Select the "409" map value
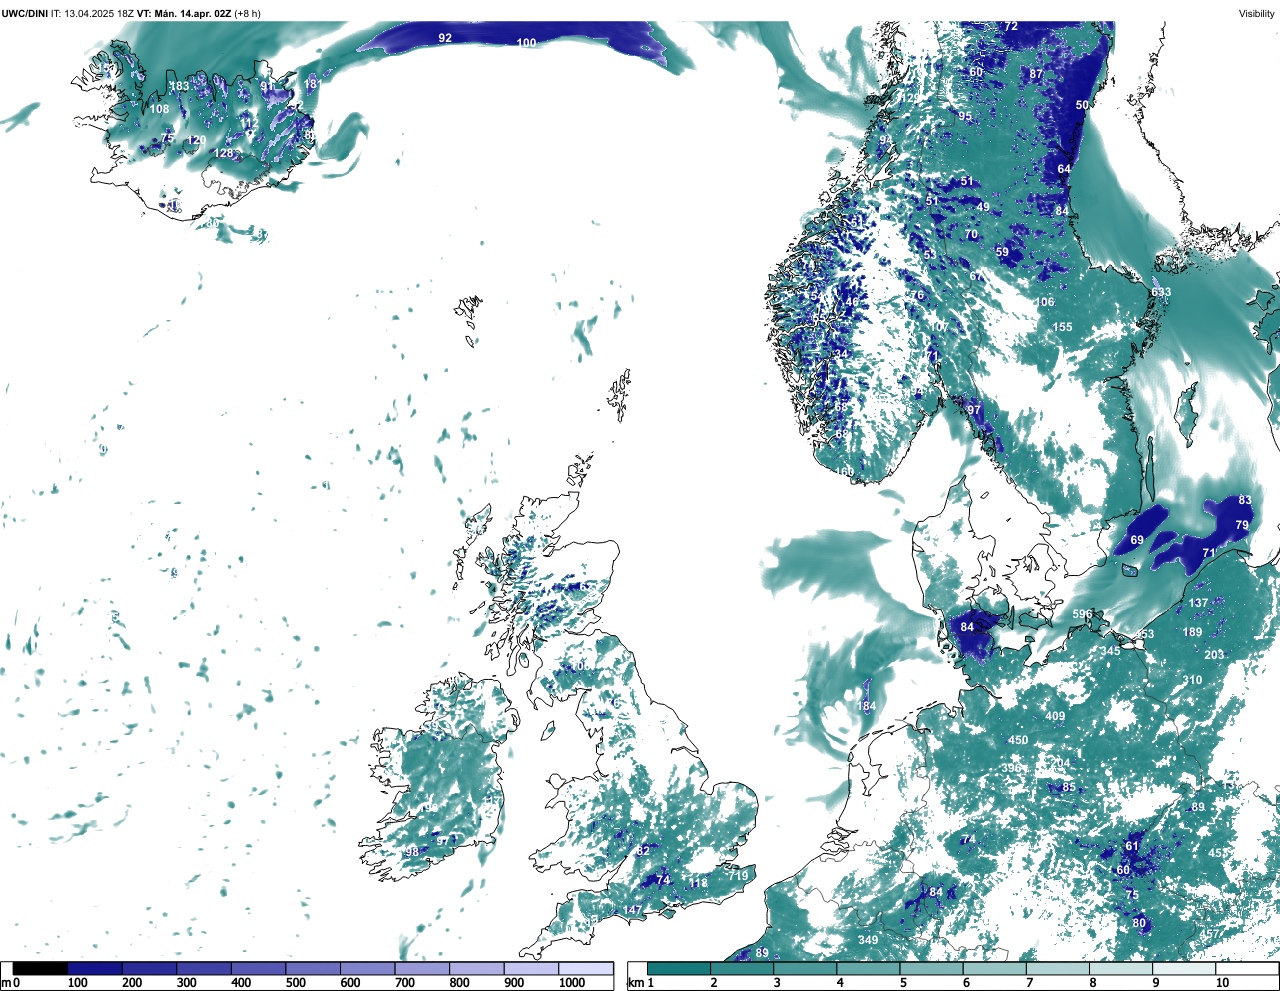Image resolution: width=1280 pixels, height=991 pixels. (x=1055, y=716)
